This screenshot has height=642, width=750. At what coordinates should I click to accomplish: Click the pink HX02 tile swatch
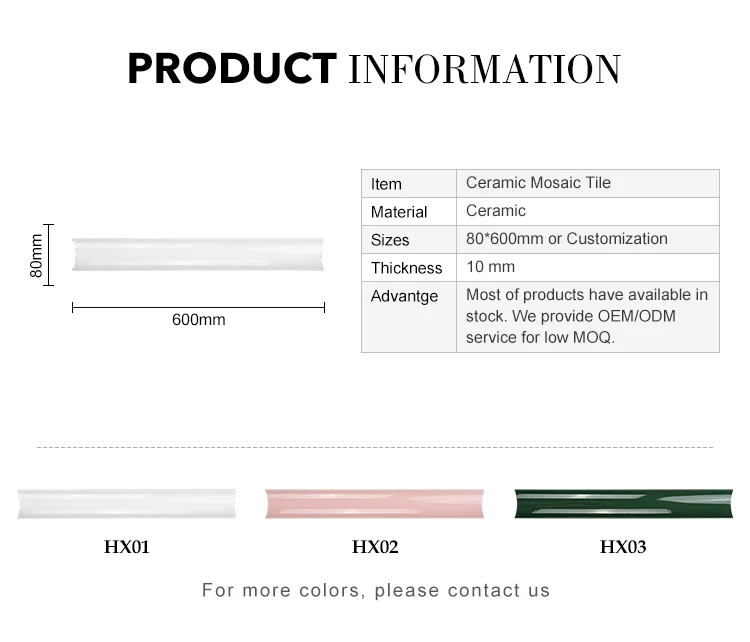click(x=375, y=504)
